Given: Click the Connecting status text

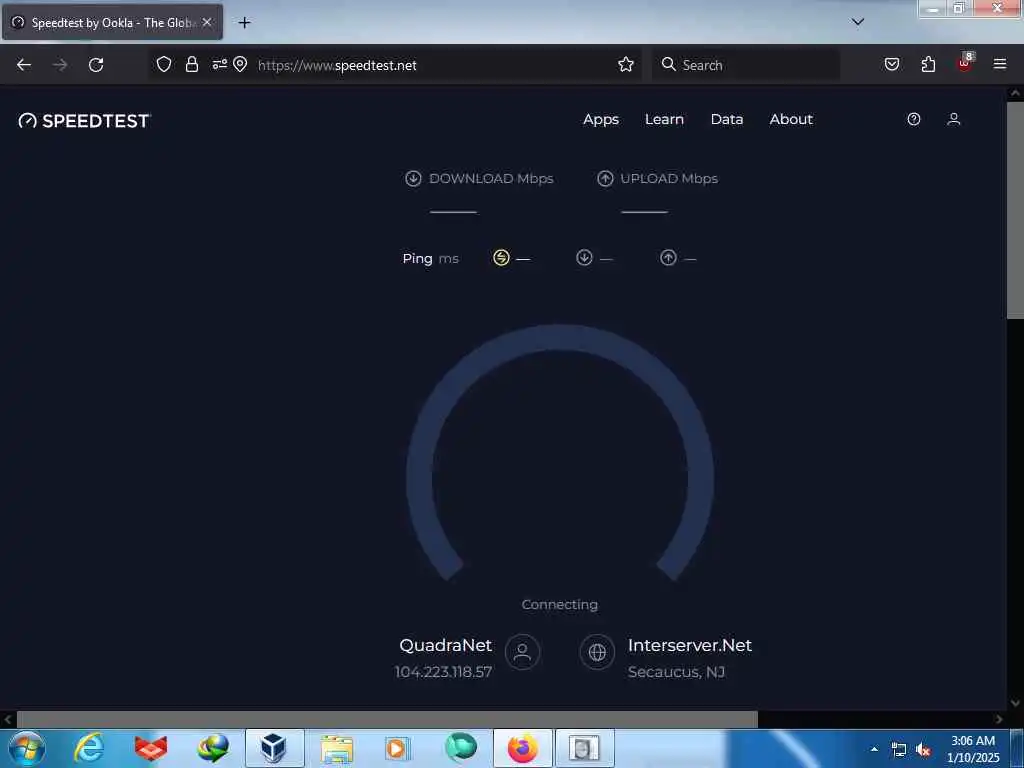Looking at the screenshot, I should click(x=560, y=605).
